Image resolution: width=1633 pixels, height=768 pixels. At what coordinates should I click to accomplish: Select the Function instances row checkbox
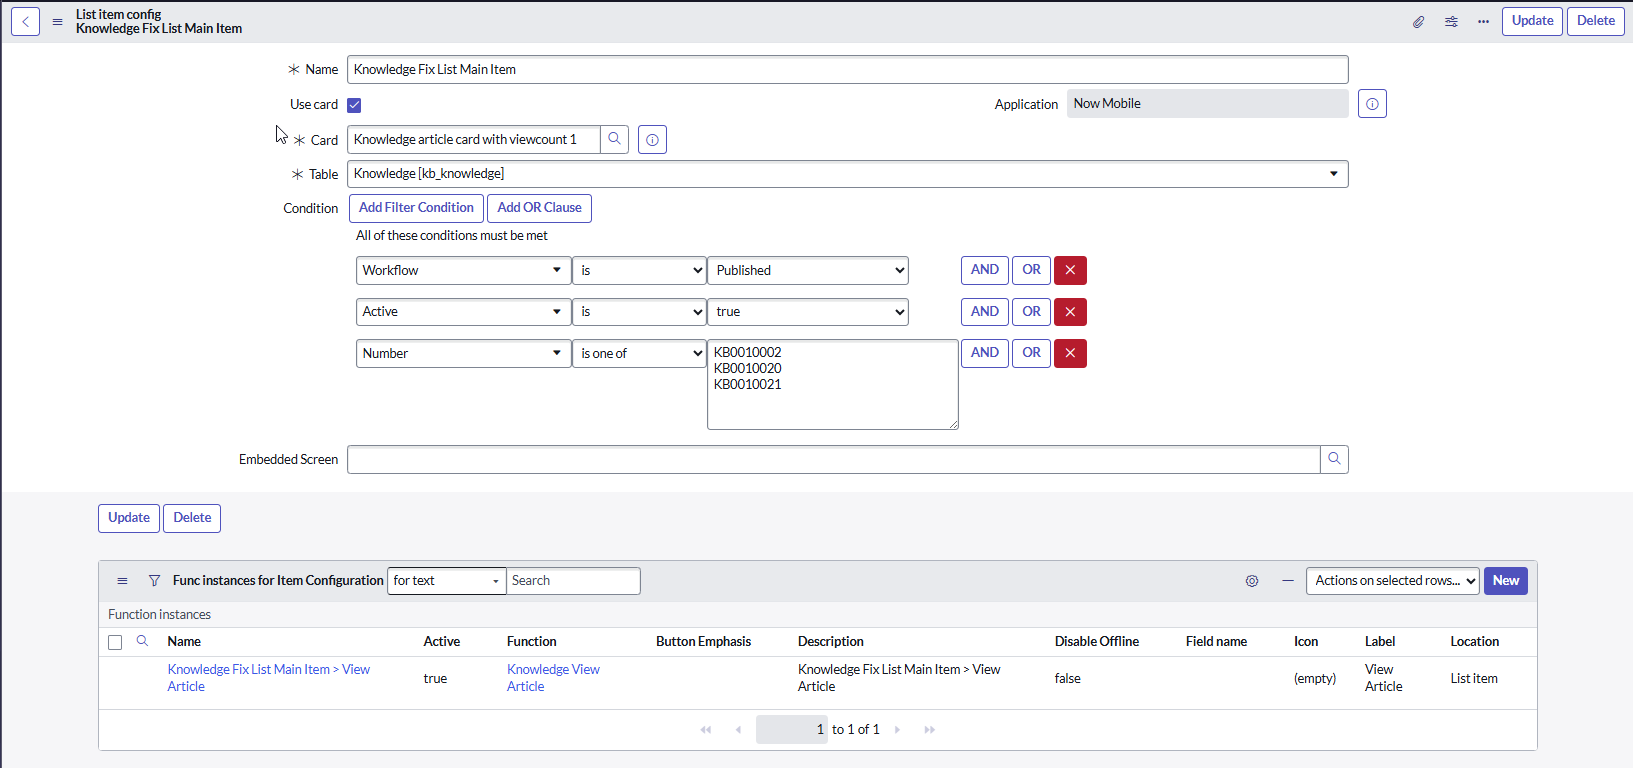115,642
